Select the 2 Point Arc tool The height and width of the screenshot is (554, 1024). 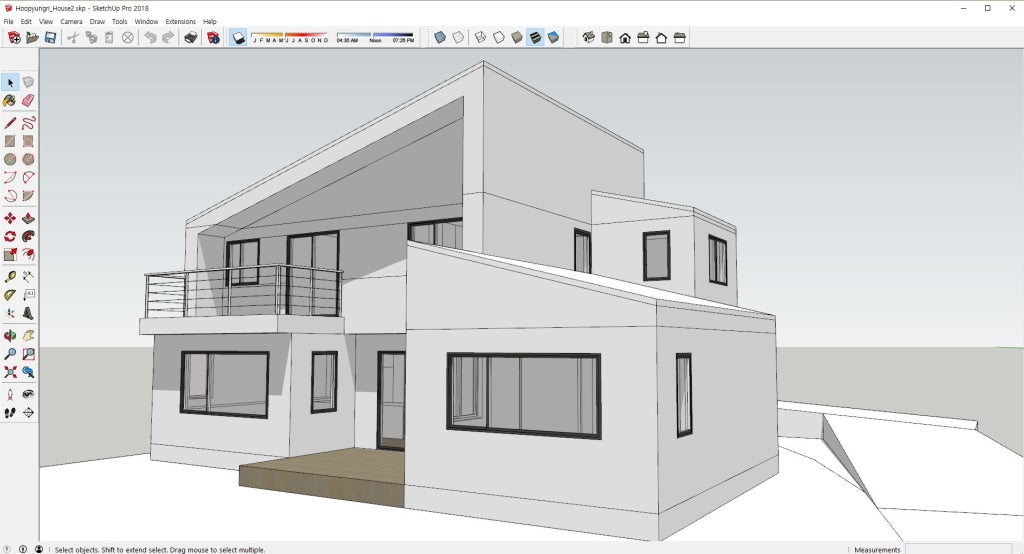point(28,178)
